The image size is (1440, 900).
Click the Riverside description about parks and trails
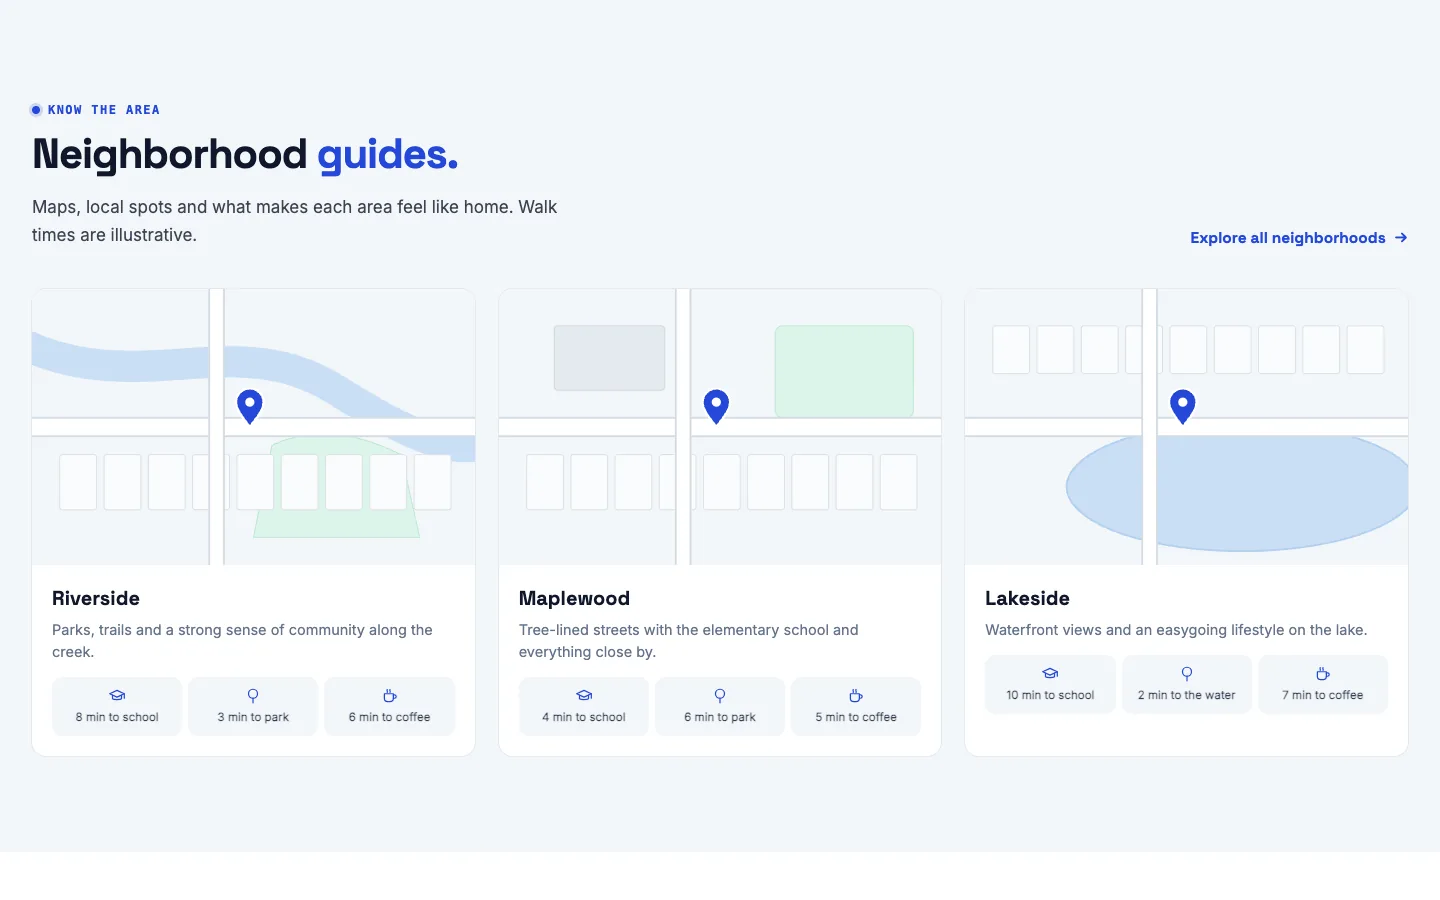[242, 641]
